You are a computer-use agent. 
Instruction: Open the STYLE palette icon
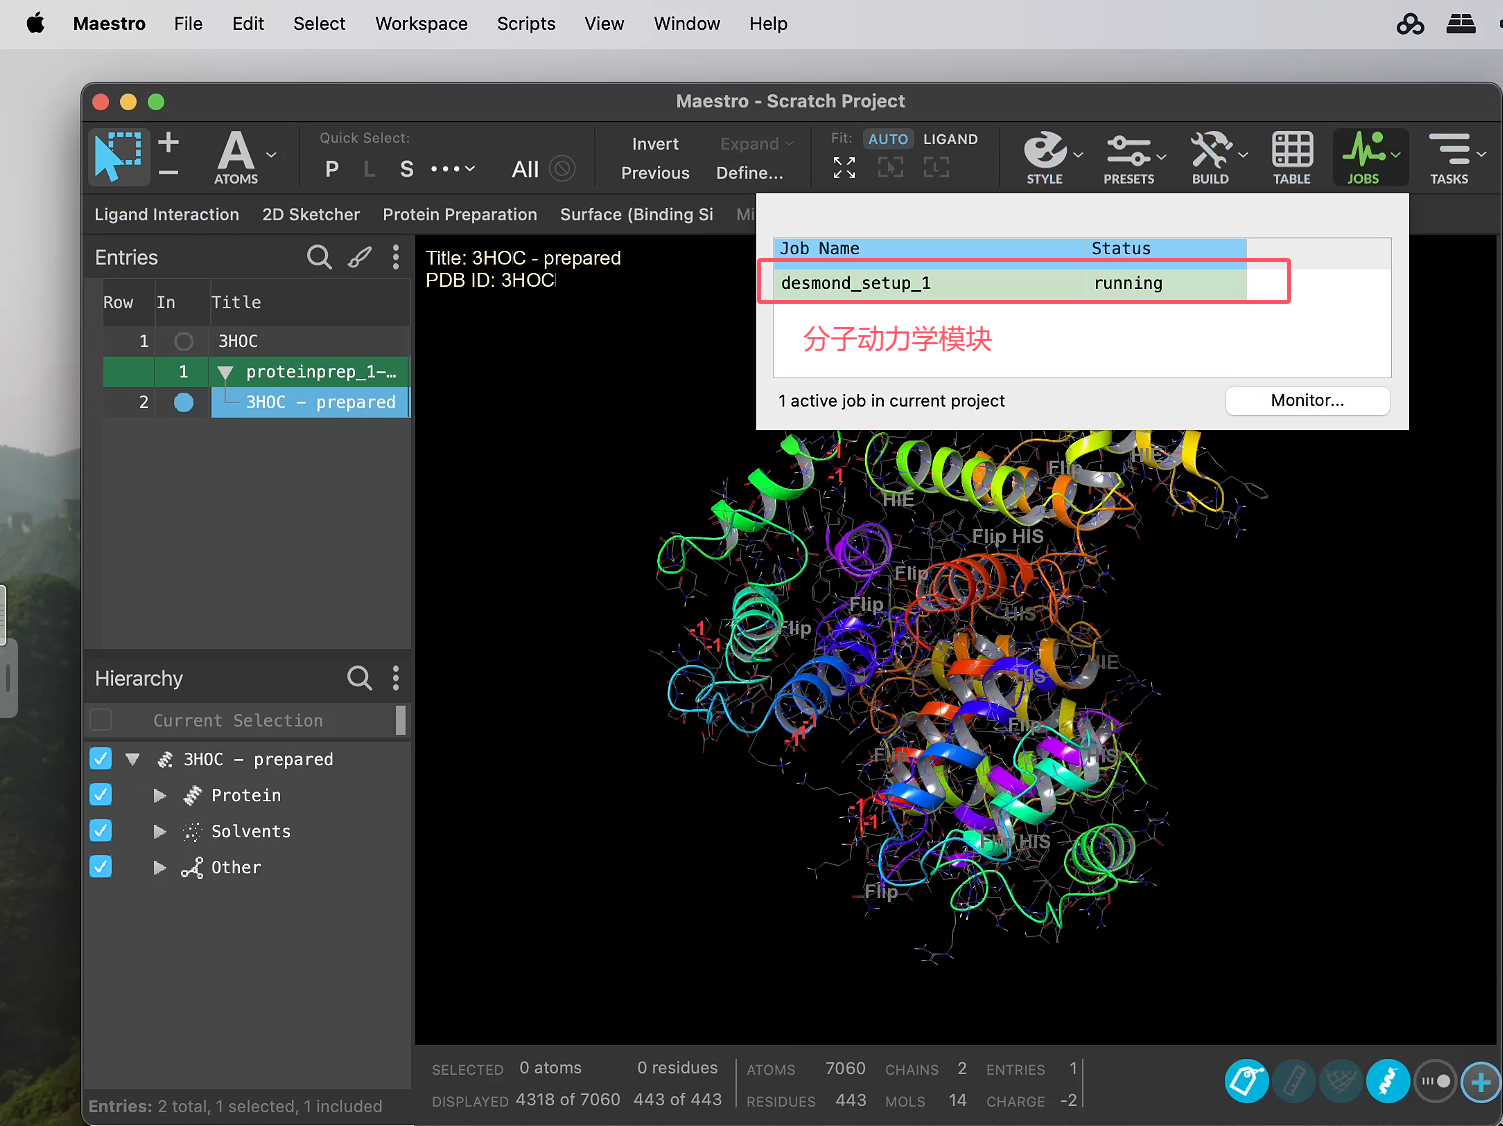(1045, 158)
